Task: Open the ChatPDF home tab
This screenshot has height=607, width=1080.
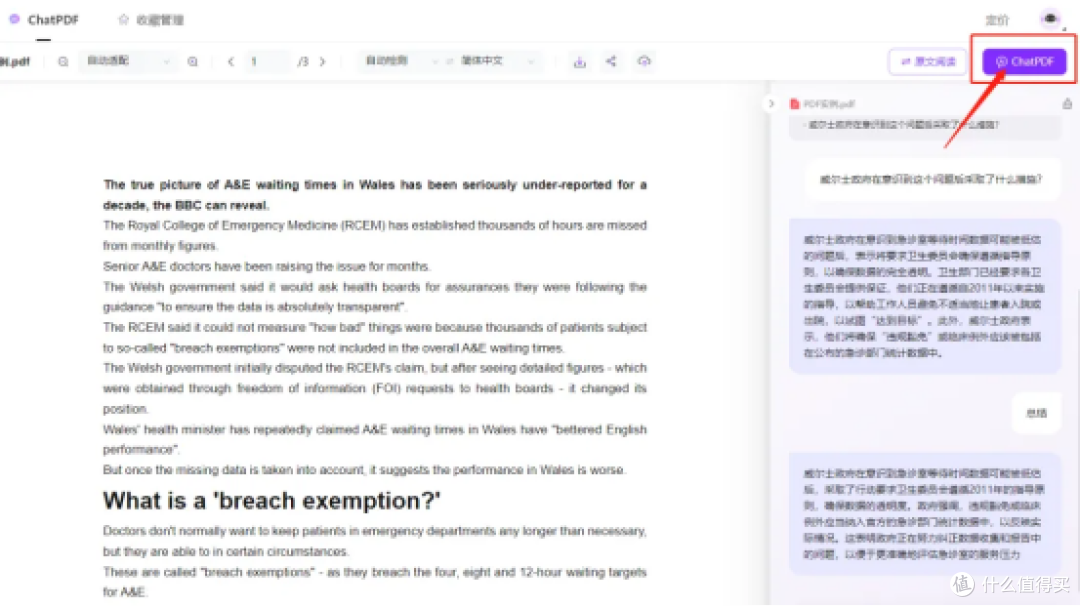Action: (x=44, y=19)
